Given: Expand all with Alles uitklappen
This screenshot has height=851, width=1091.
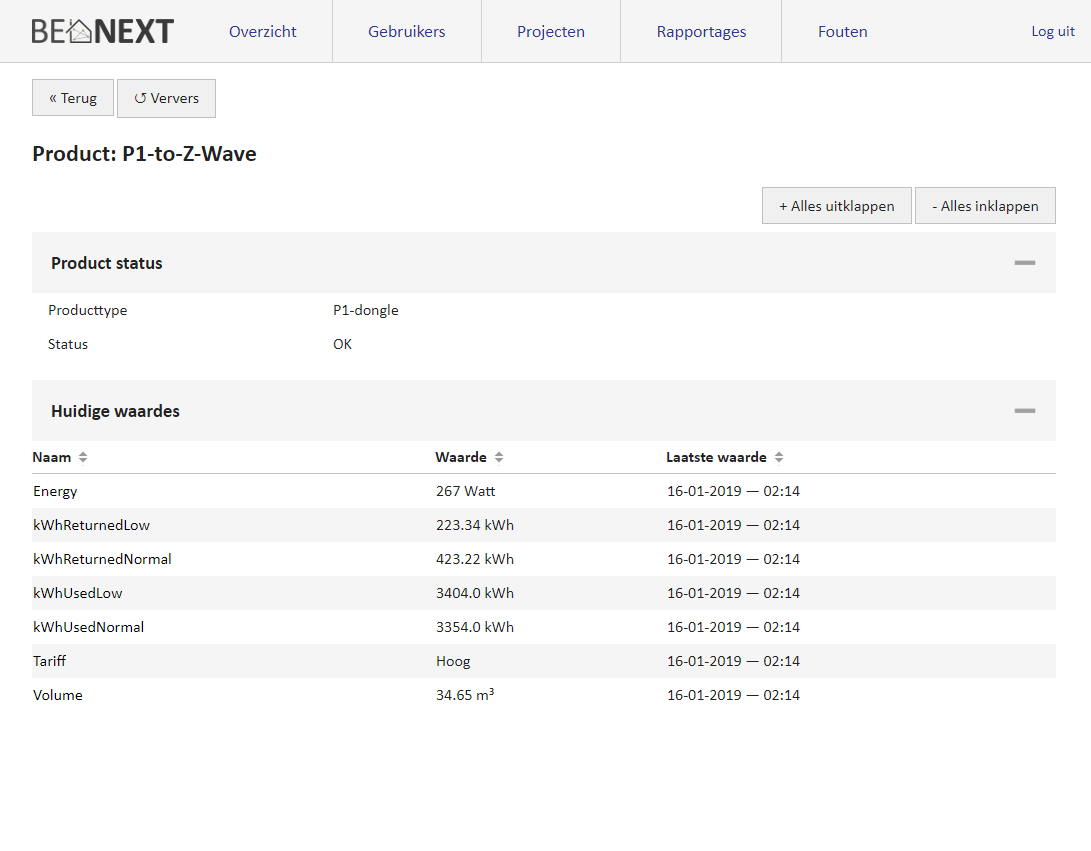Looking at the screenshot, I should [x=836, y=206].
